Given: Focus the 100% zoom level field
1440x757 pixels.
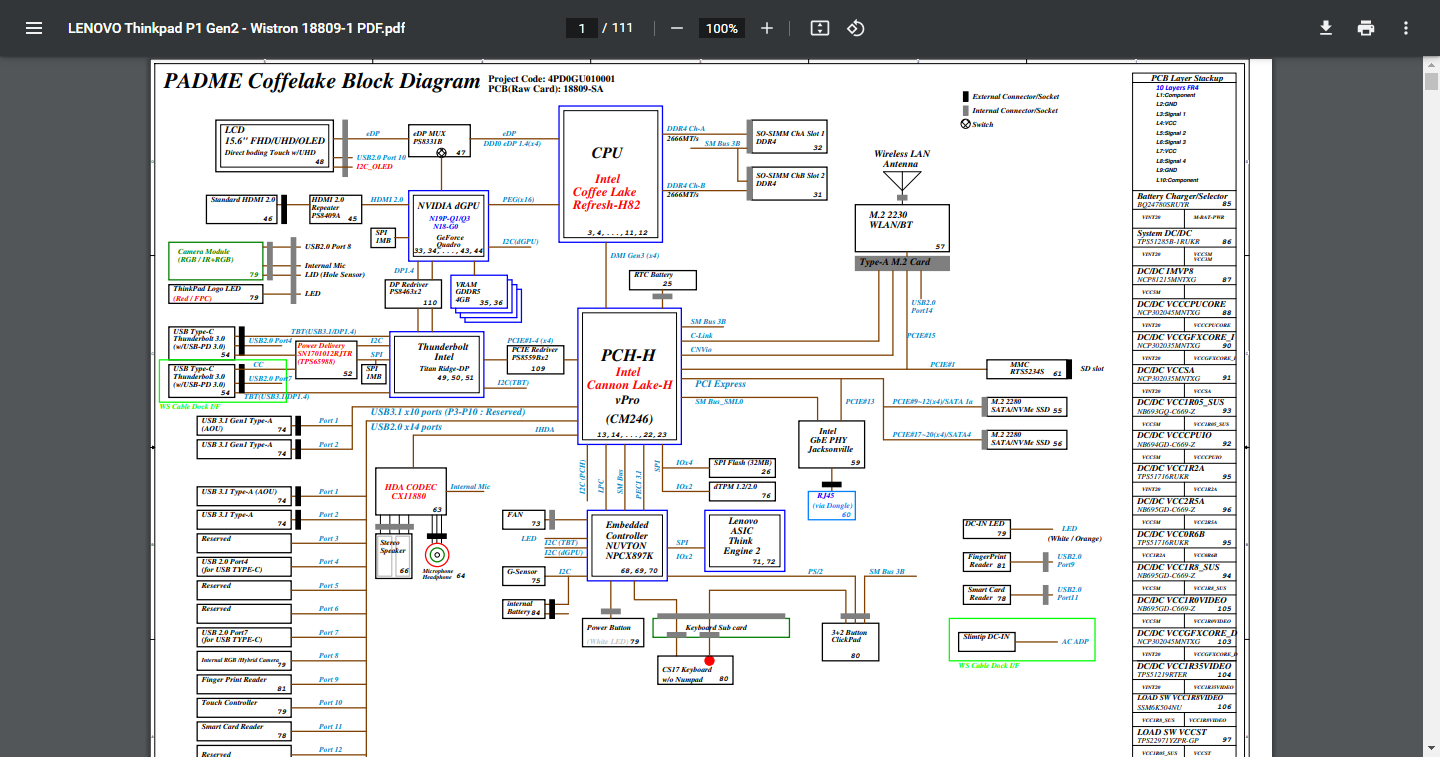Looking at the screenshot, I should (721, 28).
